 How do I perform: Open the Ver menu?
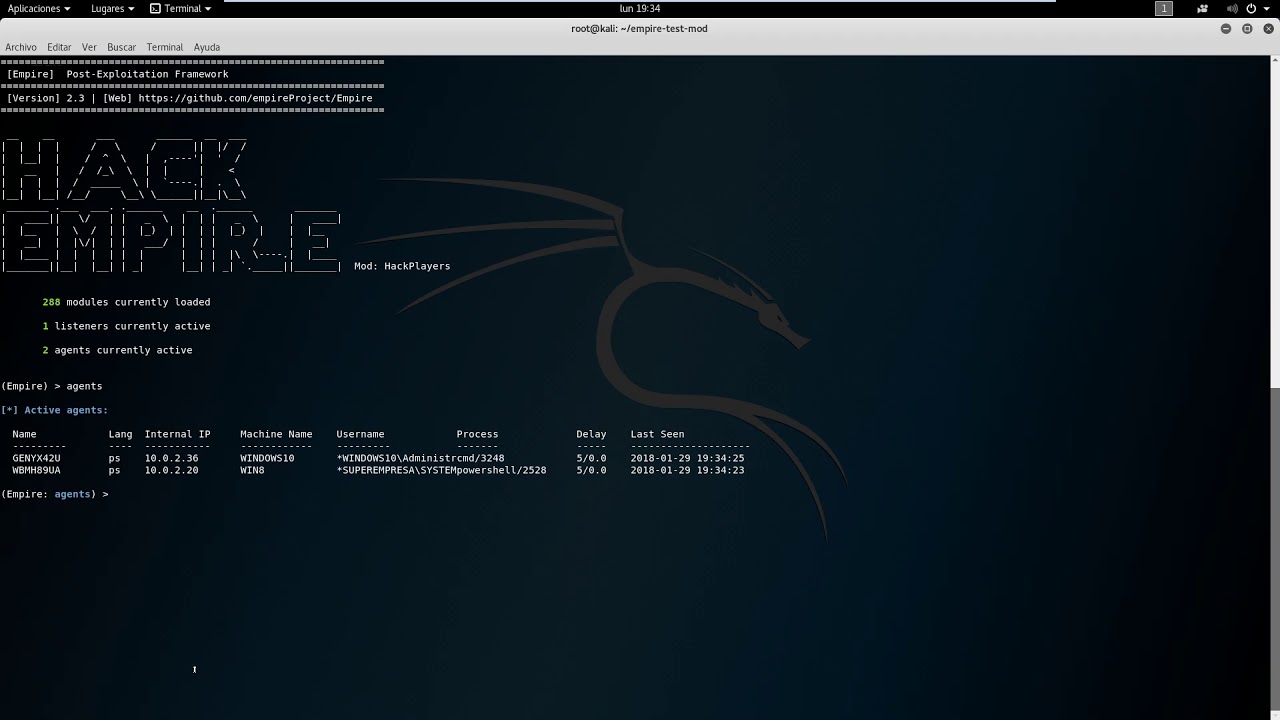[89, 47]
